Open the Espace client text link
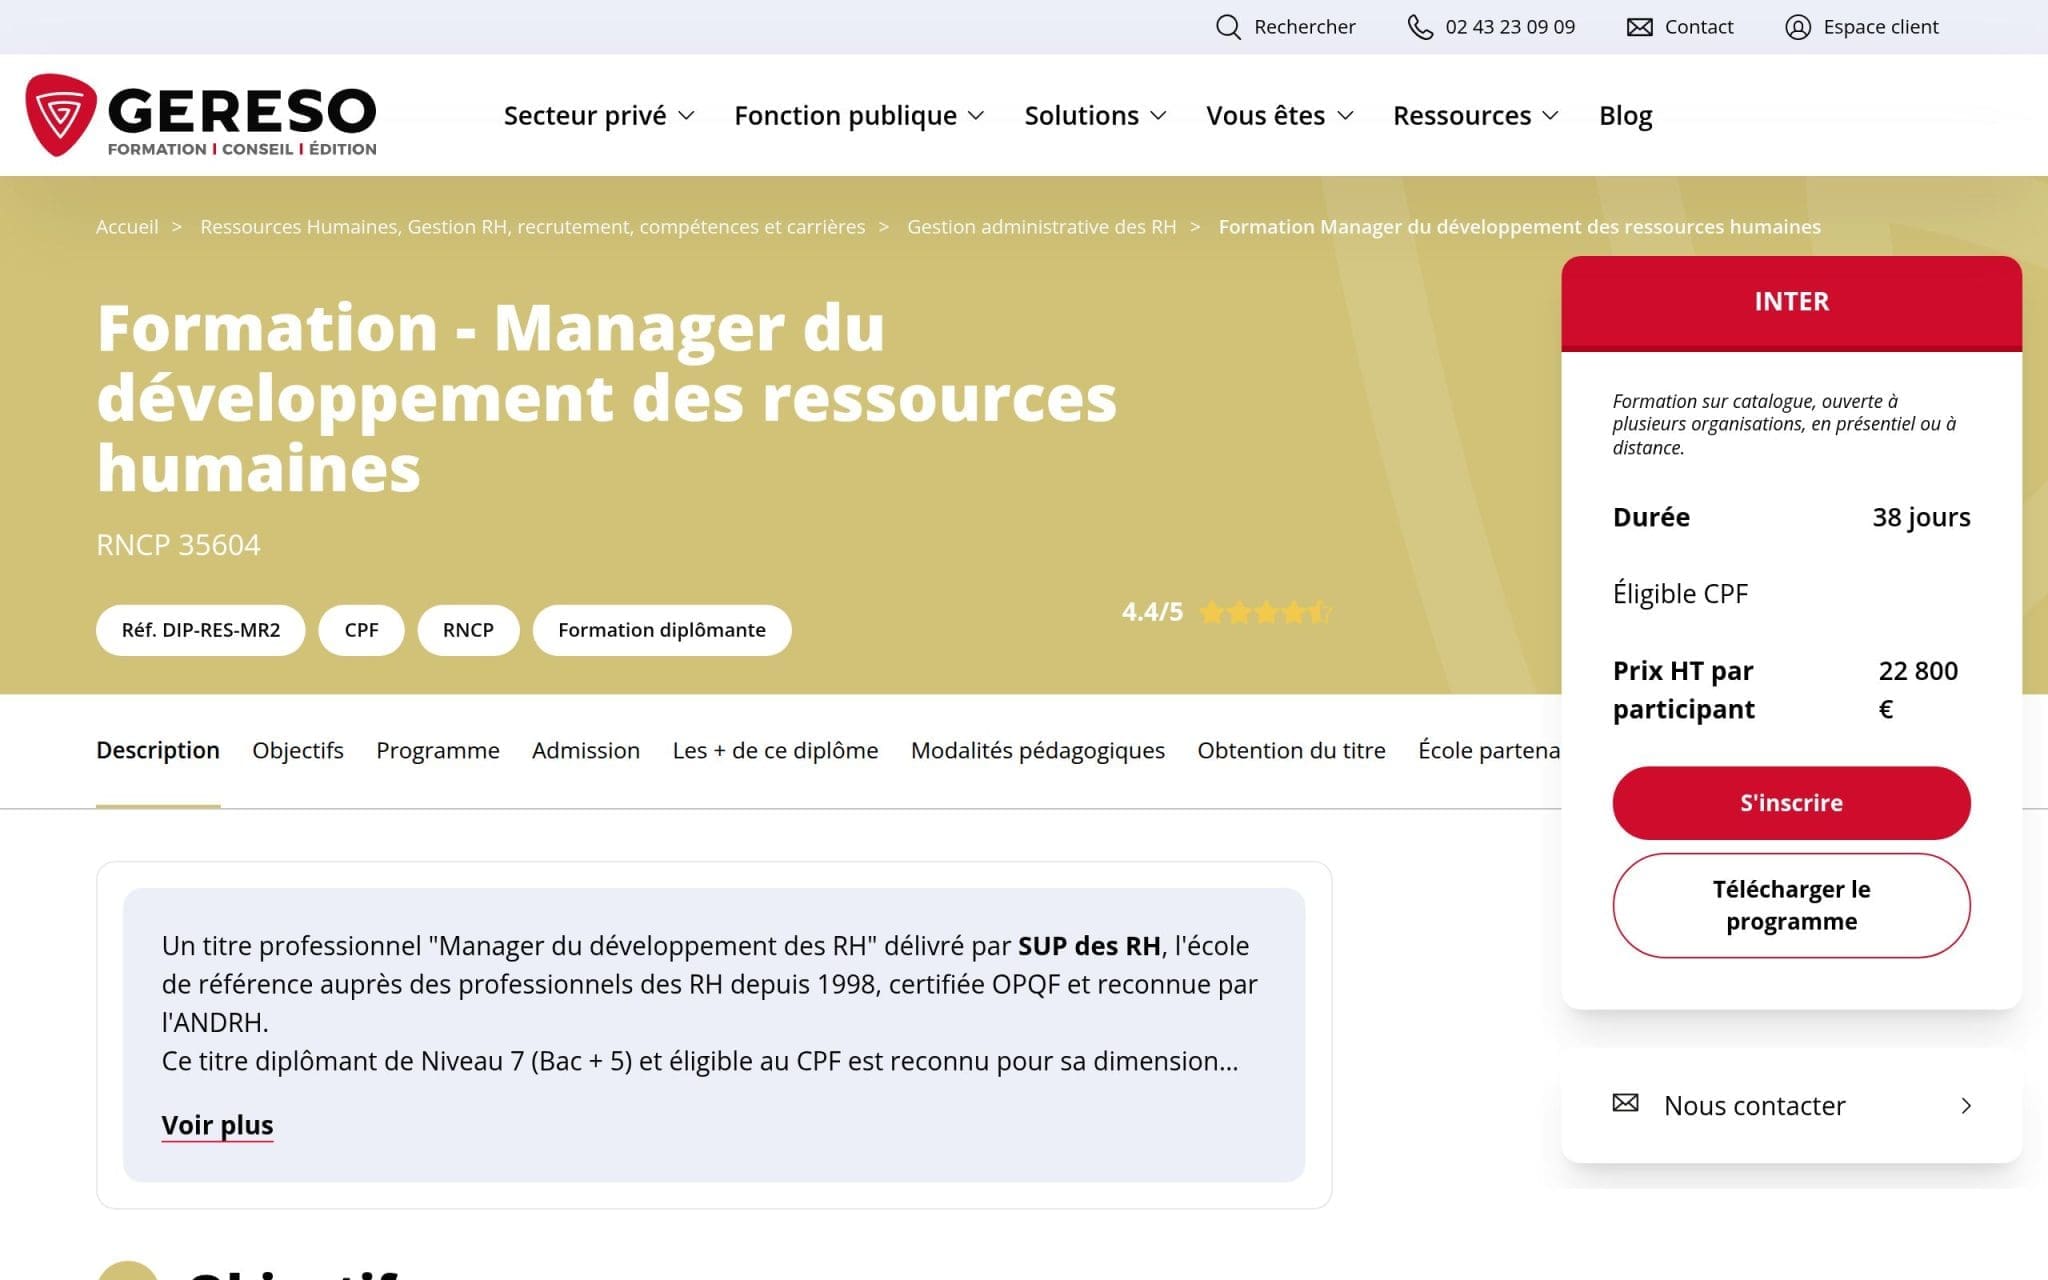 (1880, 27)
